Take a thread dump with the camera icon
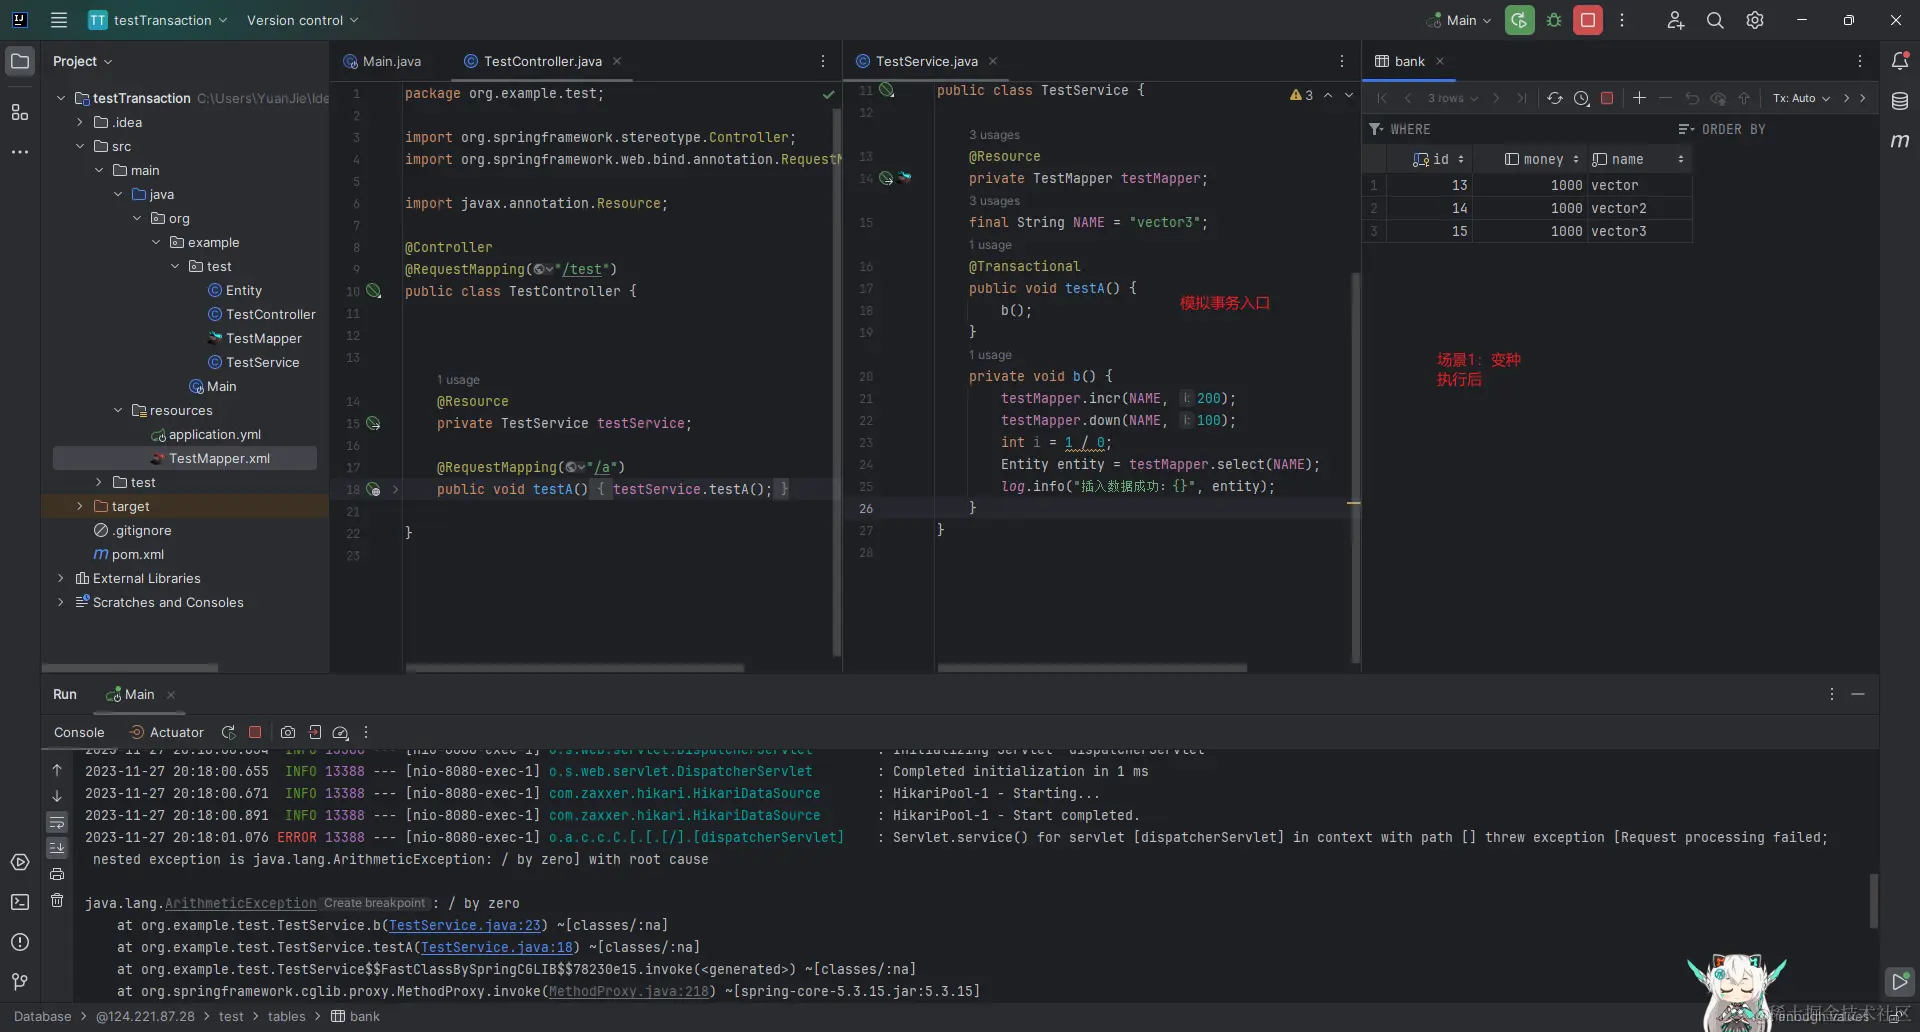 point(288,732)
